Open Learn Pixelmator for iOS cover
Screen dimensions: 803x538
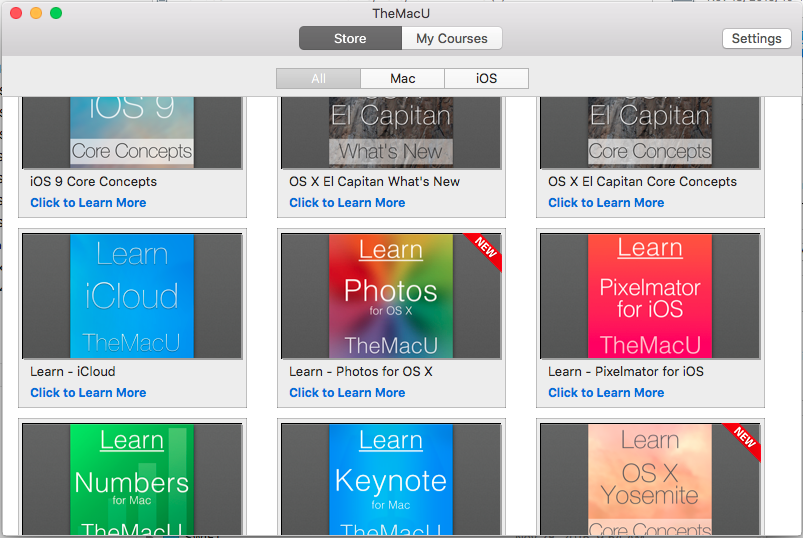[650, 296]
